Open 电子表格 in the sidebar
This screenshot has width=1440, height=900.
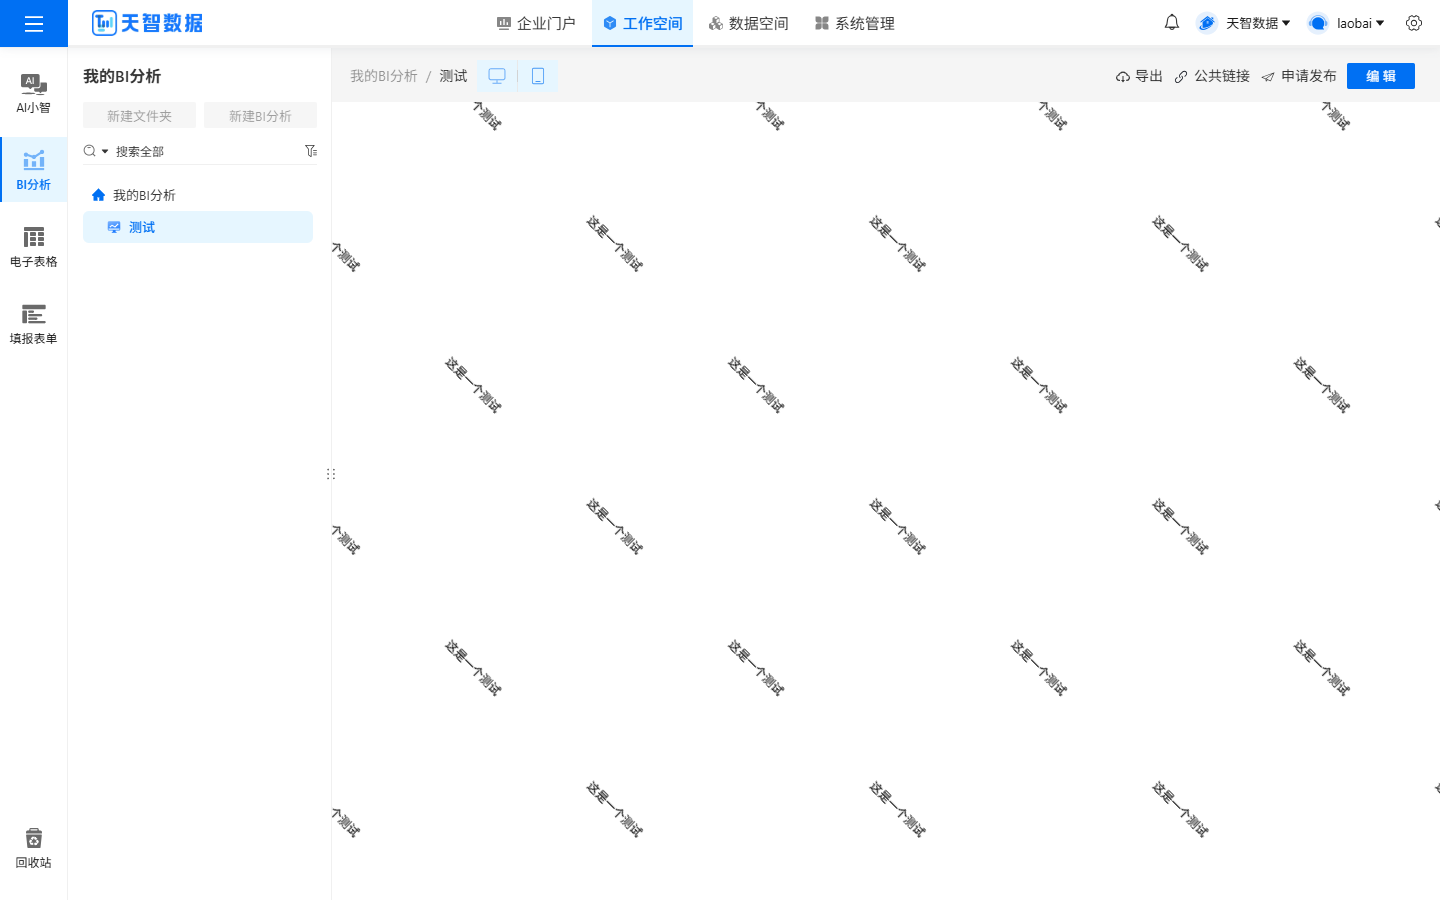click(x=33, y=247)
